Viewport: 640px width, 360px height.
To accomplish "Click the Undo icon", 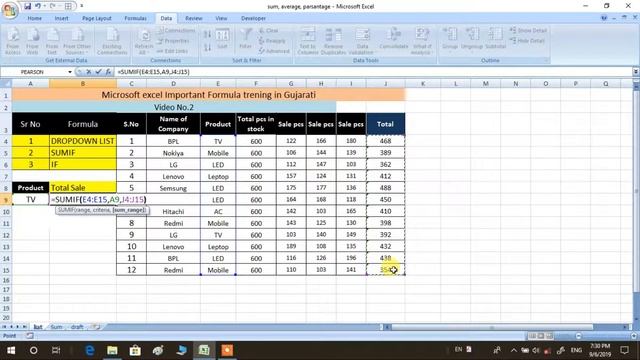I will pyautogui.click(x=38, y=6).
